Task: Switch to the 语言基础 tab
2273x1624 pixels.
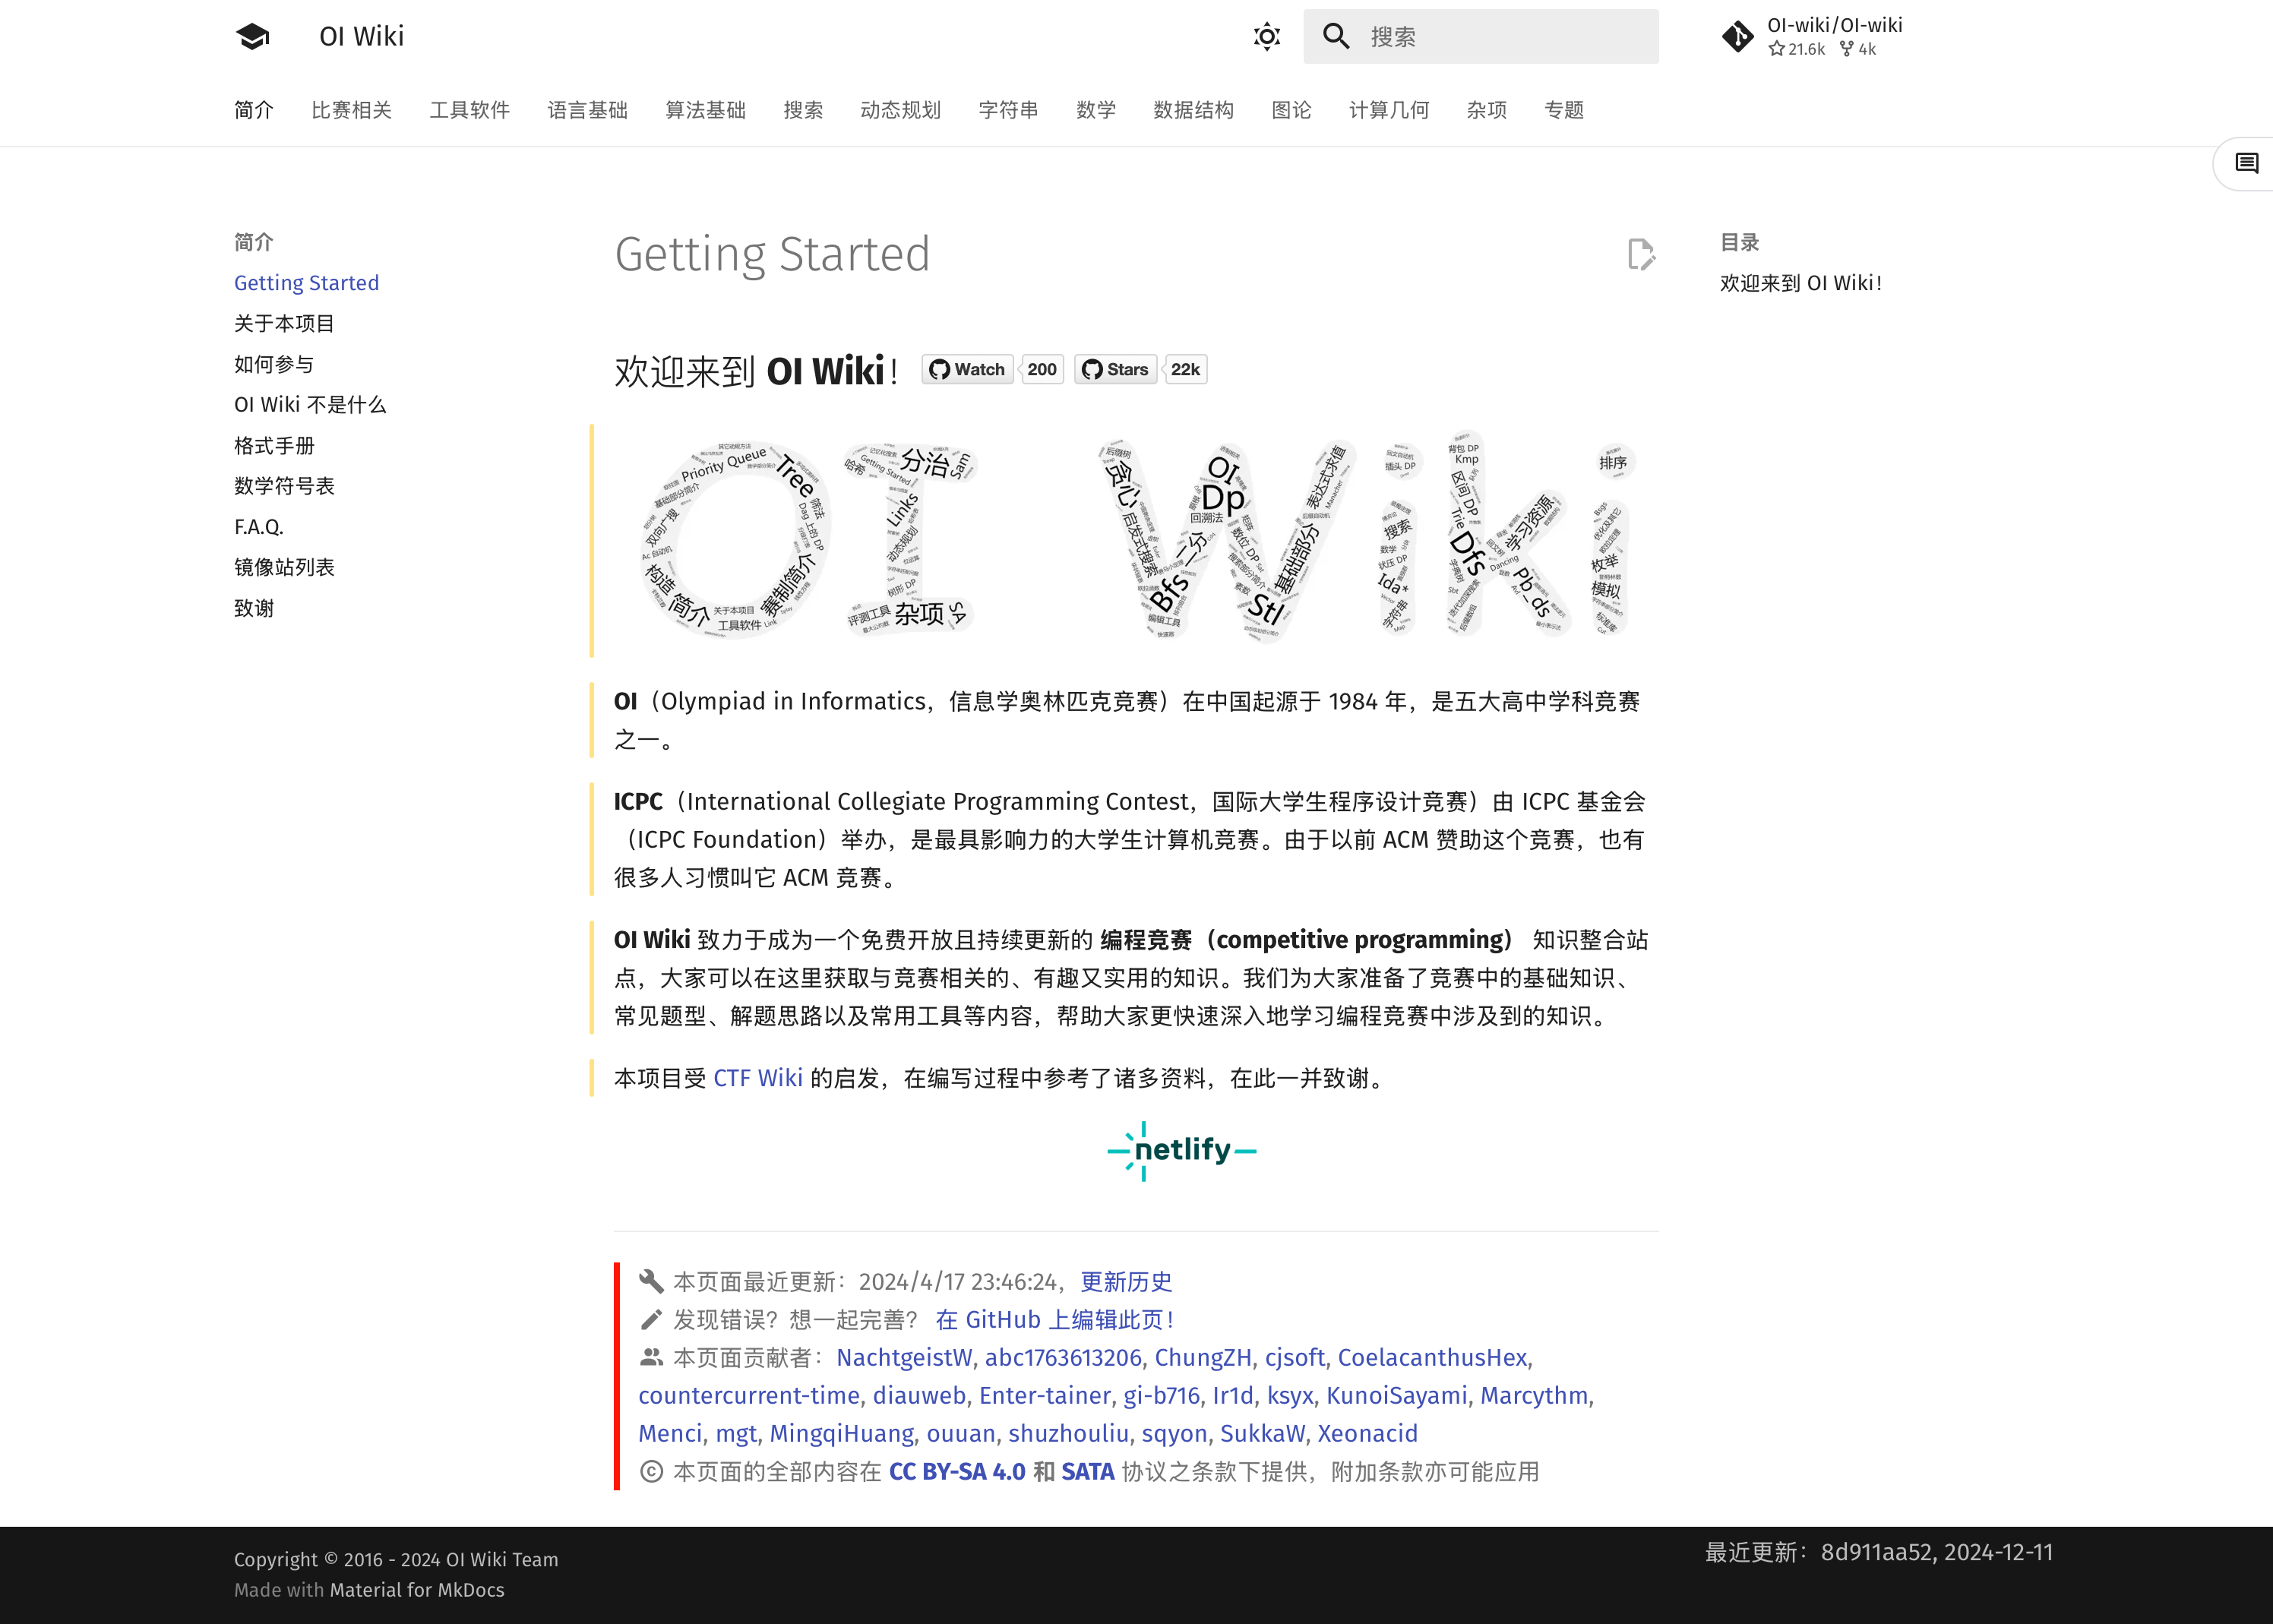Action: point(587,110)
